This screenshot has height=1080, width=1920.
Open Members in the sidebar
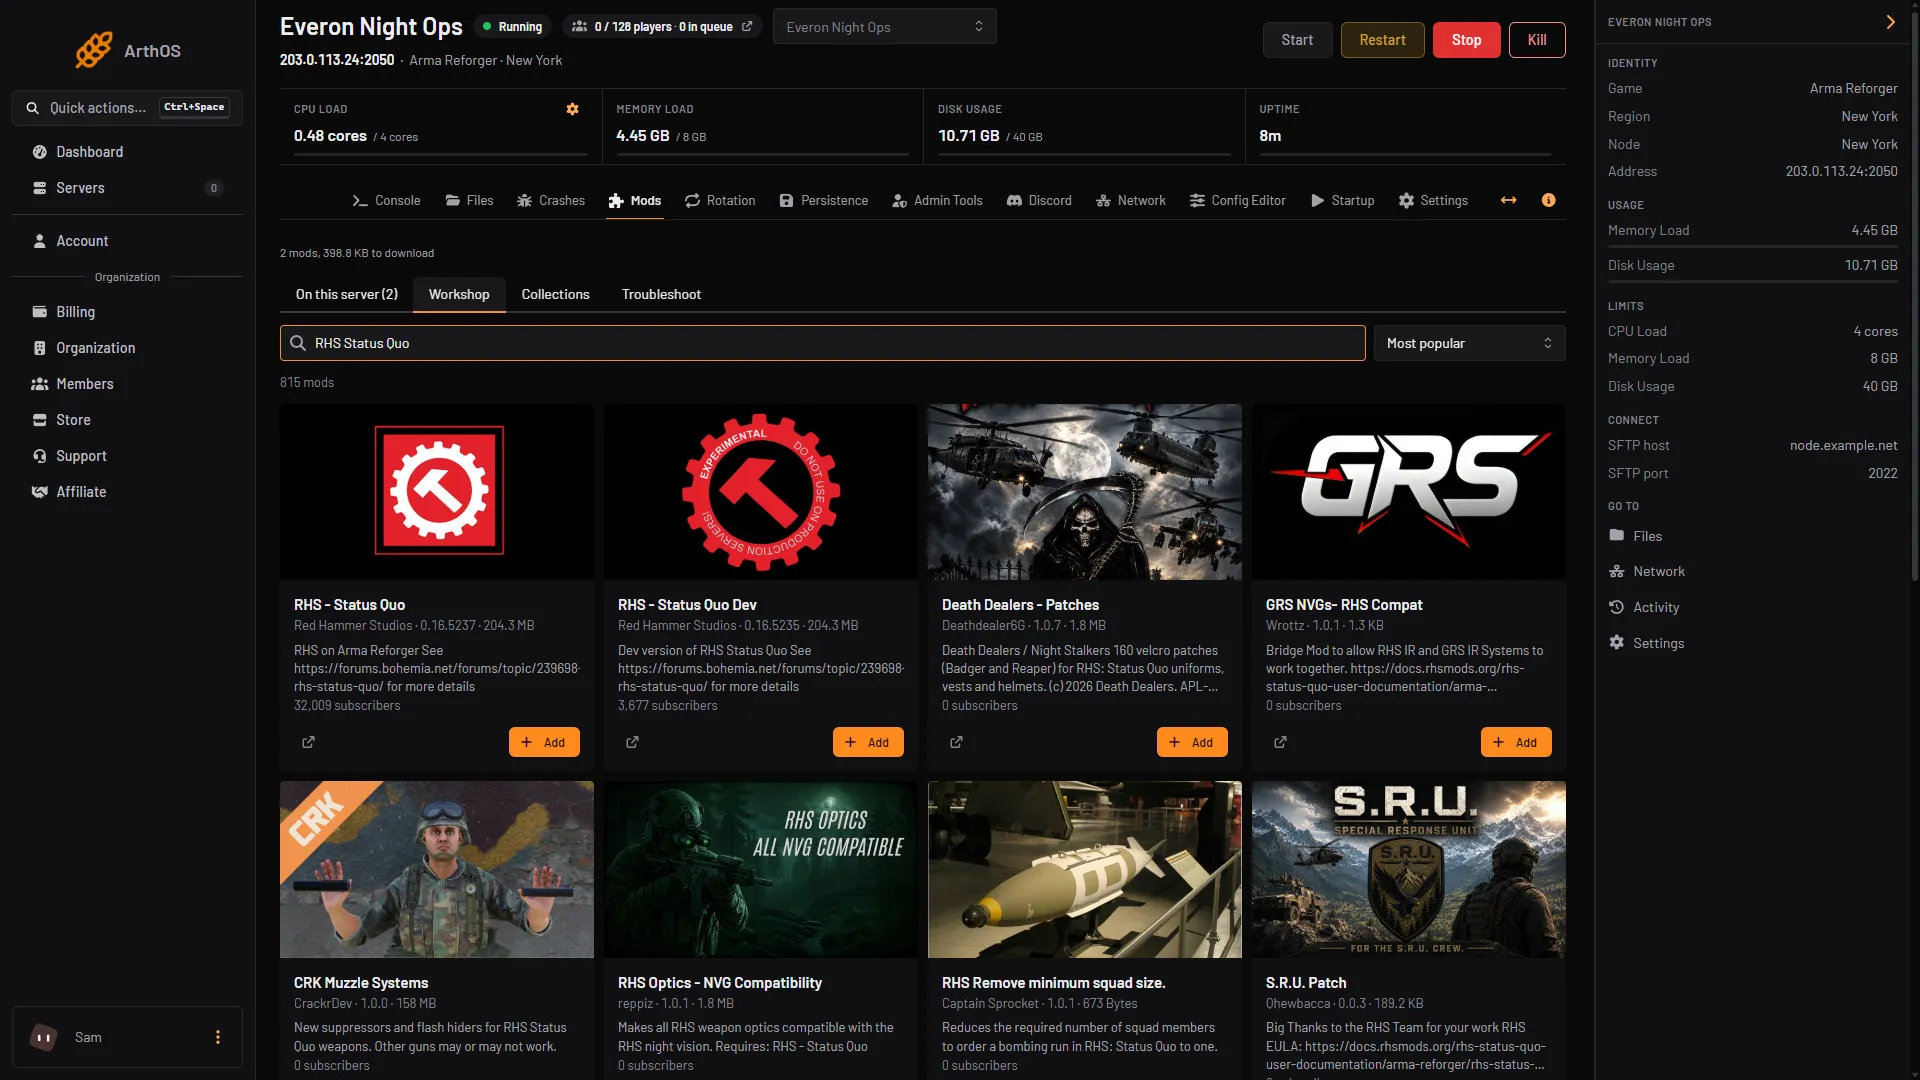[127, 384]
